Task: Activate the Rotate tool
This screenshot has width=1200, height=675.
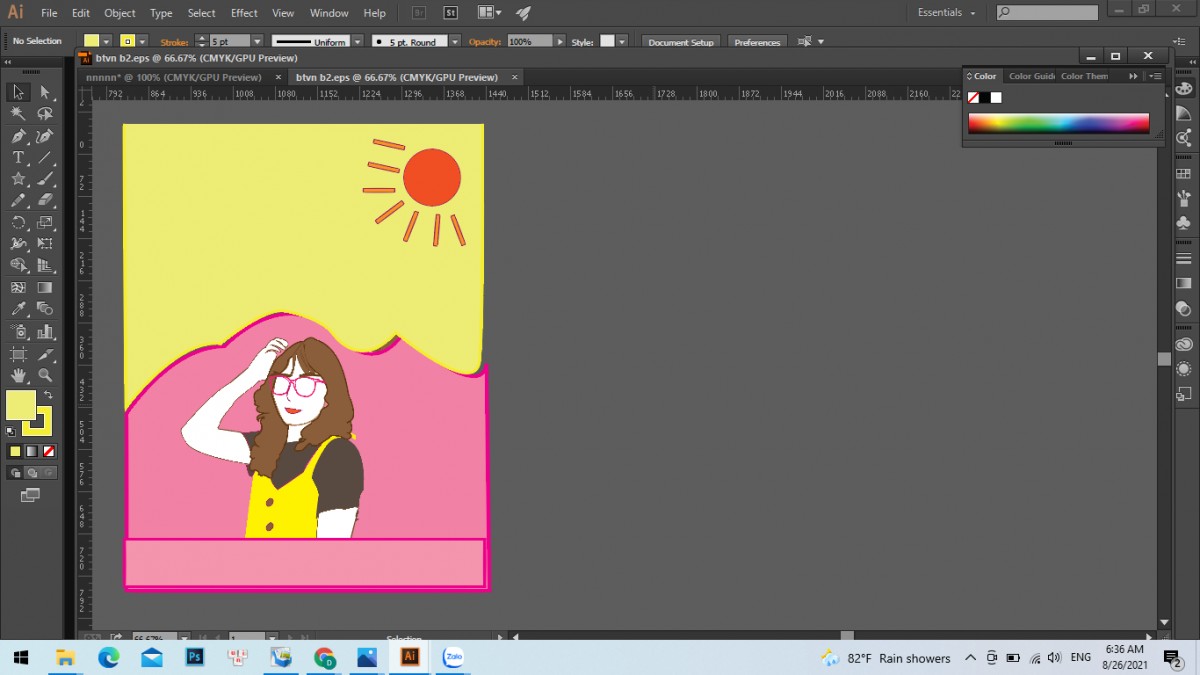Action: pyautogui.click(x=18, y=223)
